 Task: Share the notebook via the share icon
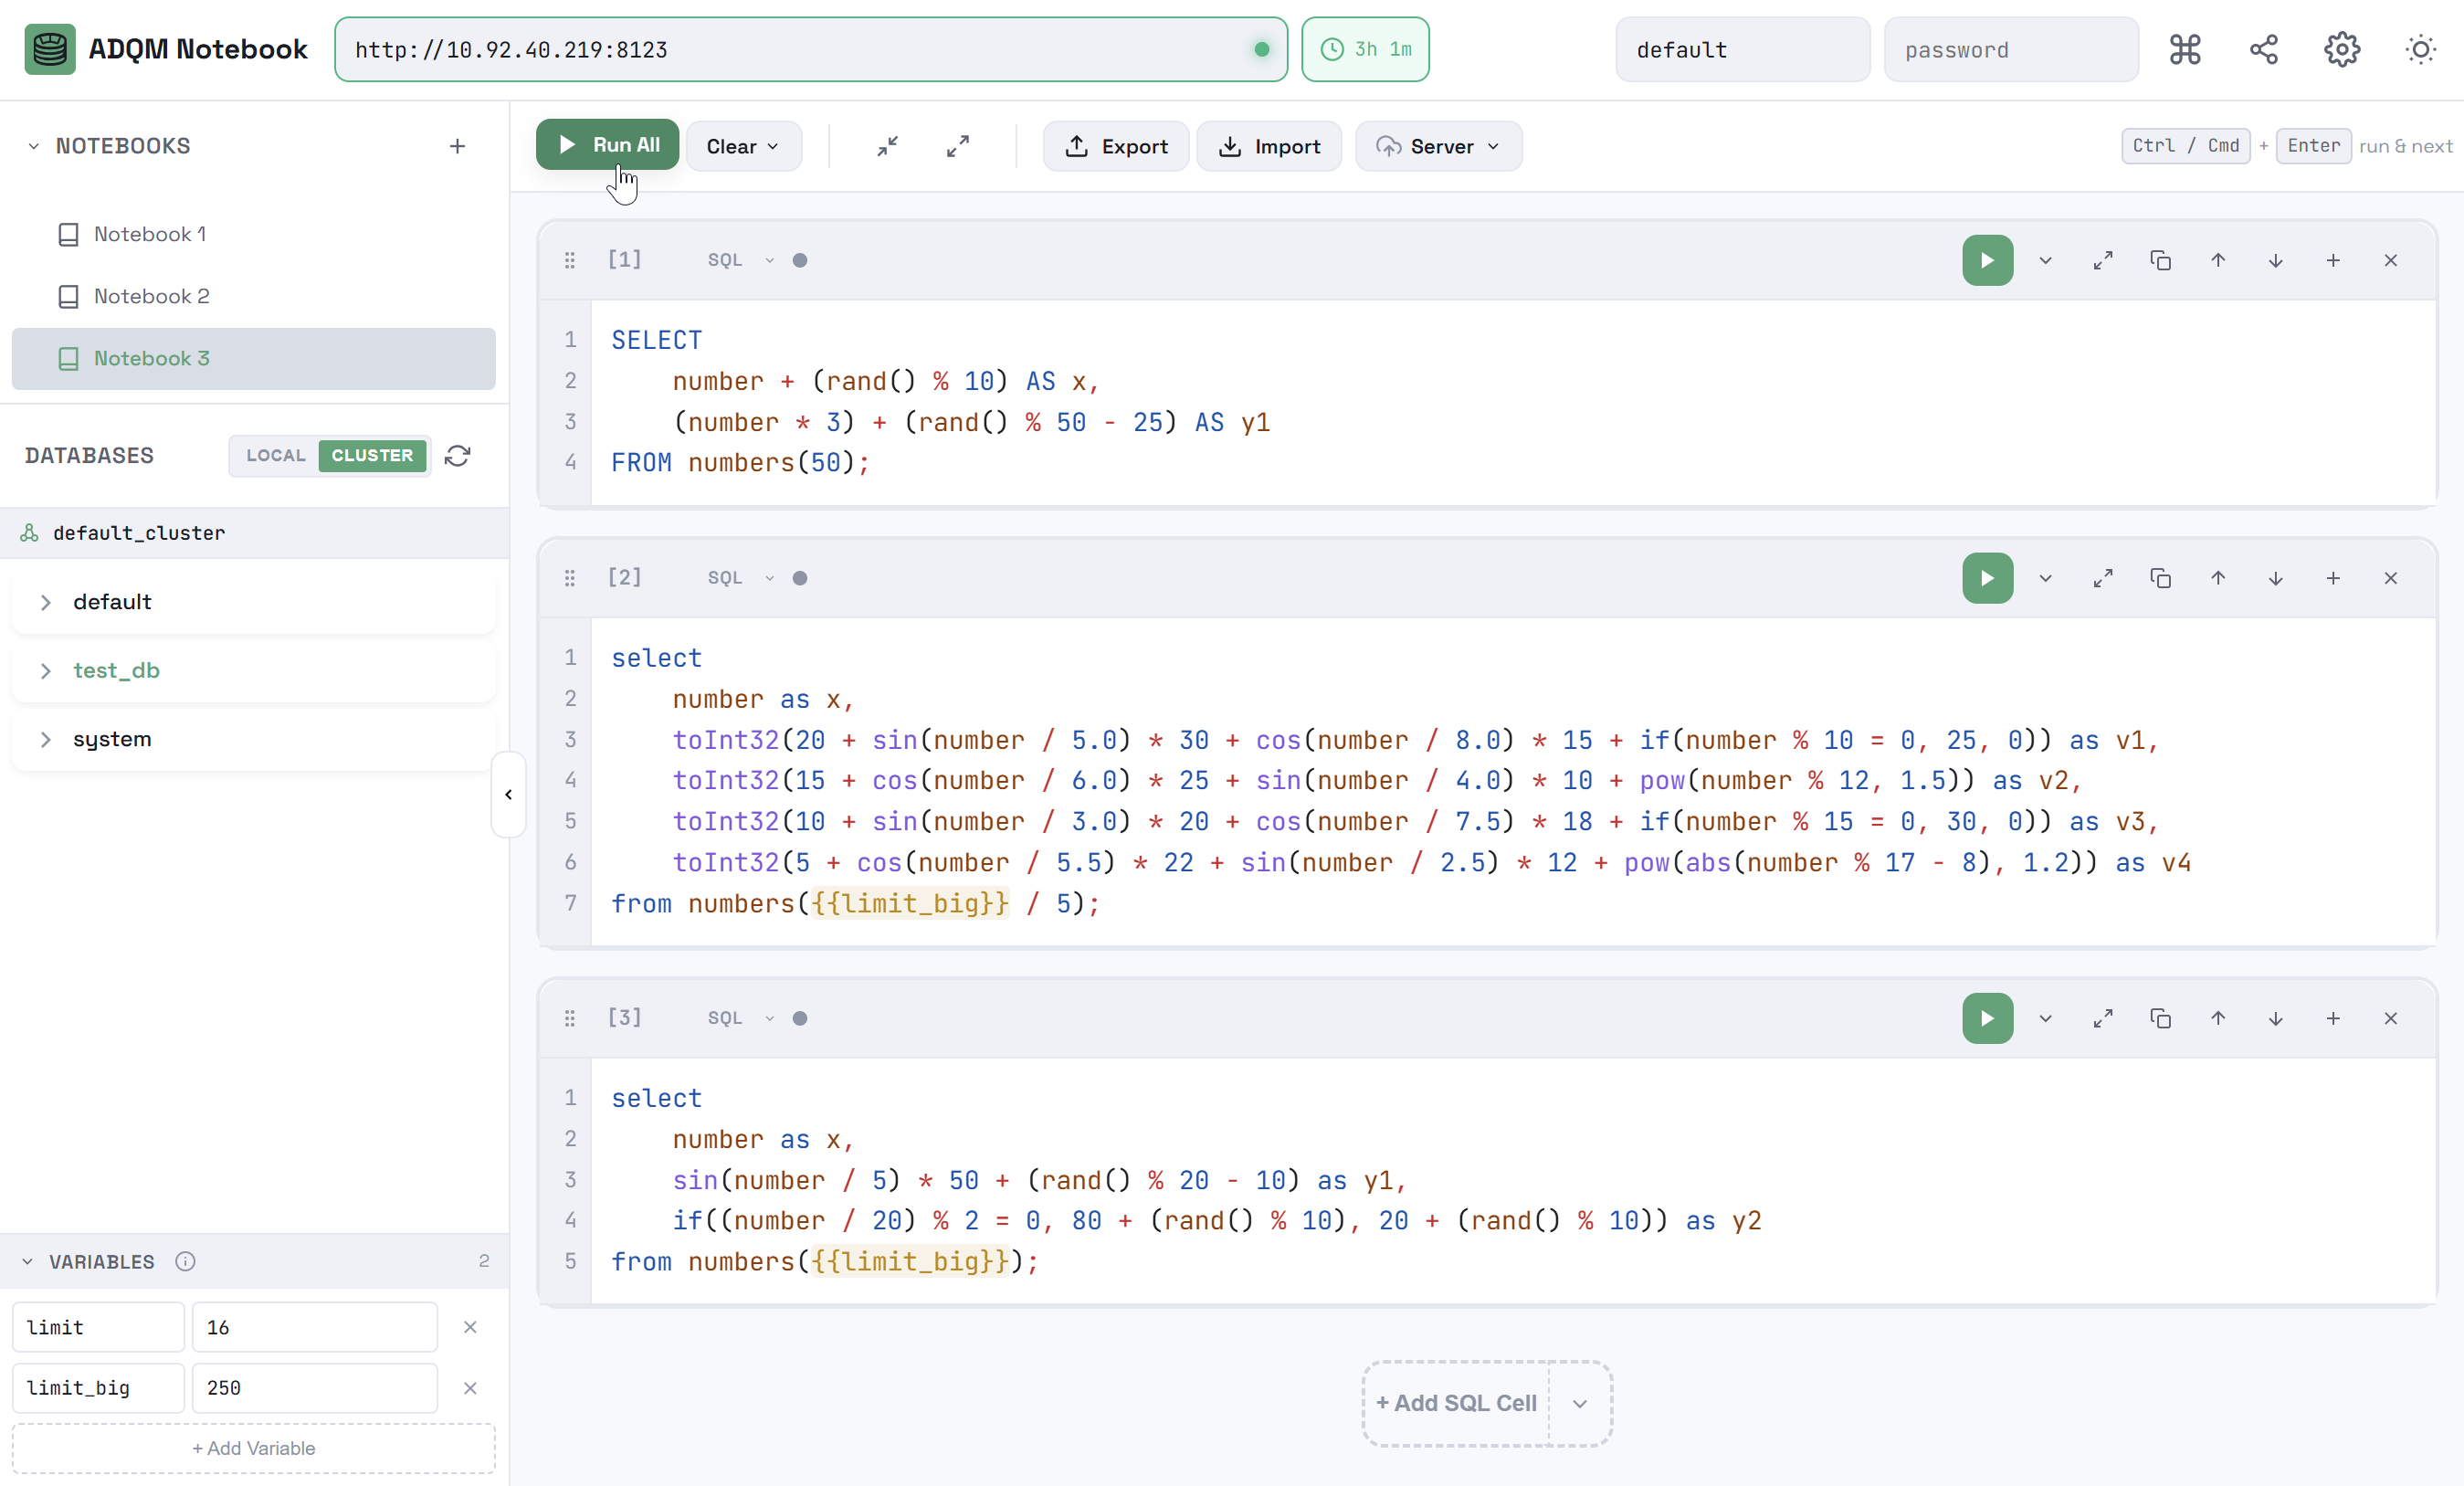pos(2263,49)
